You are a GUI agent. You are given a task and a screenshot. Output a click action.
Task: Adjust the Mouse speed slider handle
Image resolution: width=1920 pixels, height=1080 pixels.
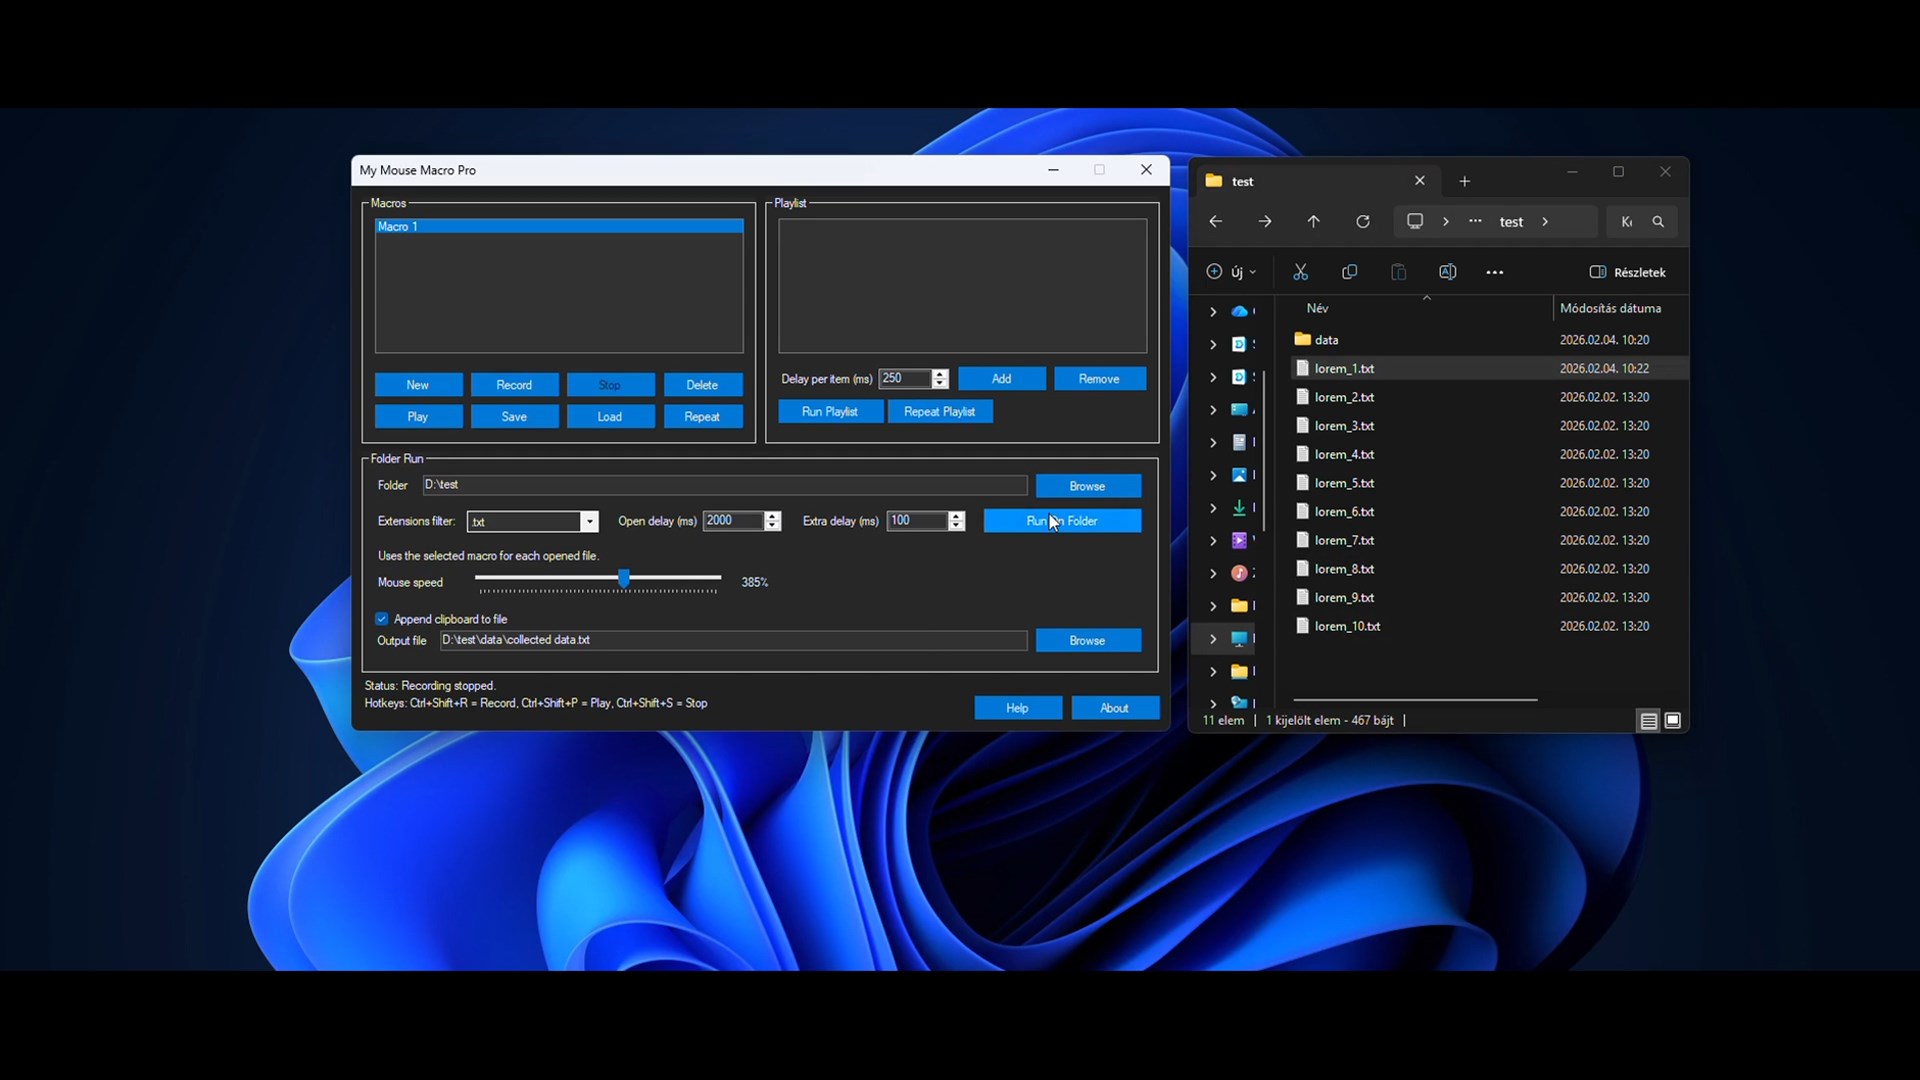click(x=624, y=579)
